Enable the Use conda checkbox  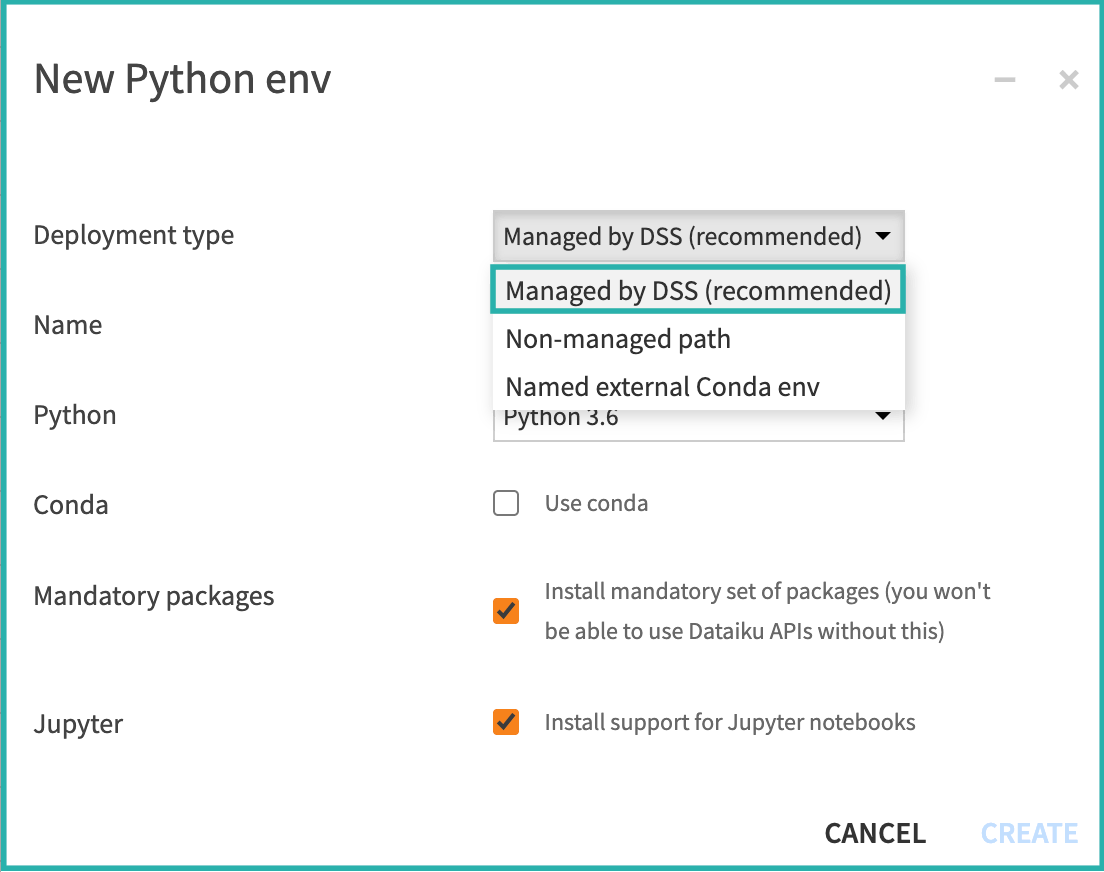coord(506,503)
